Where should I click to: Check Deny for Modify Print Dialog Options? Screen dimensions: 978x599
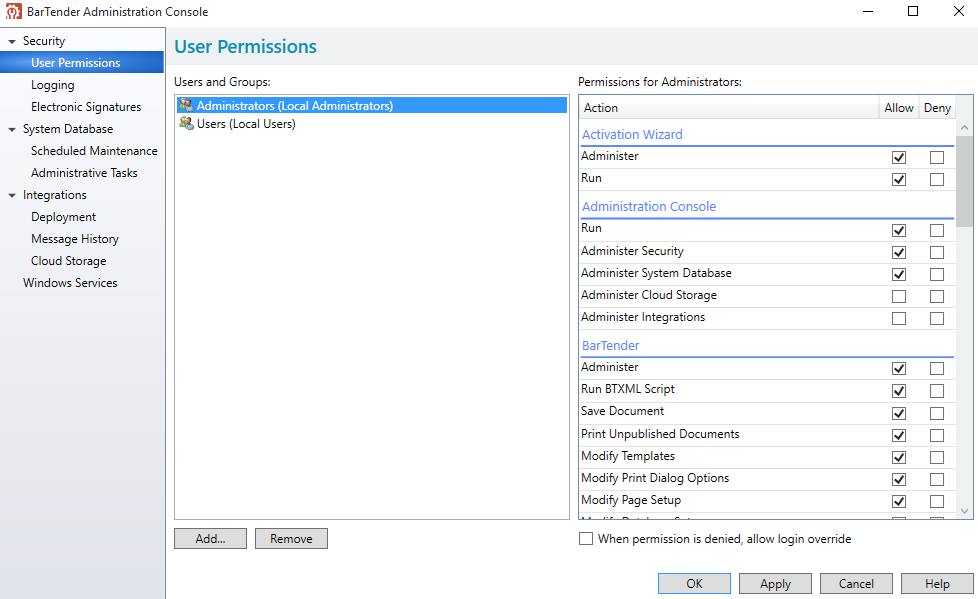937,479
